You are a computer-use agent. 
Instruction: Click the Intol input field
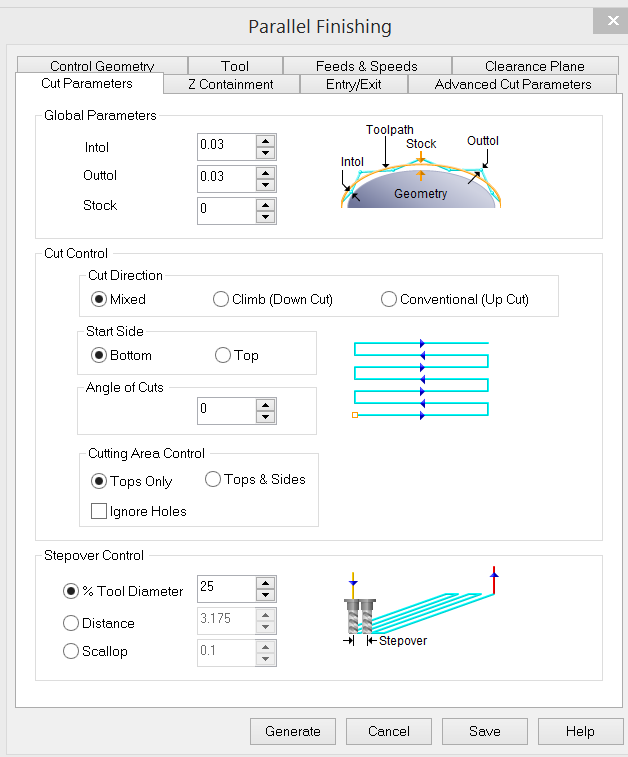coord(225,146)
